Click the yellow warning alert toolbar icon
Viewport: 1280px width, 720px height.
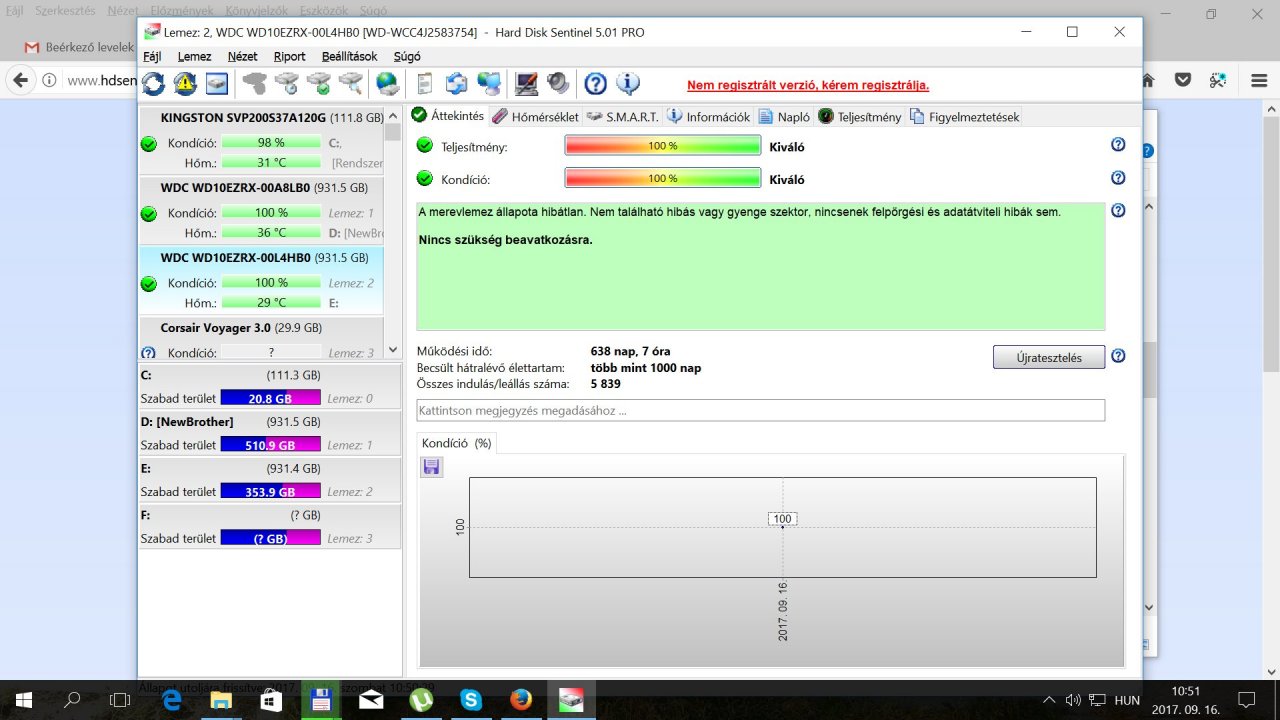[x=185, y=83]
